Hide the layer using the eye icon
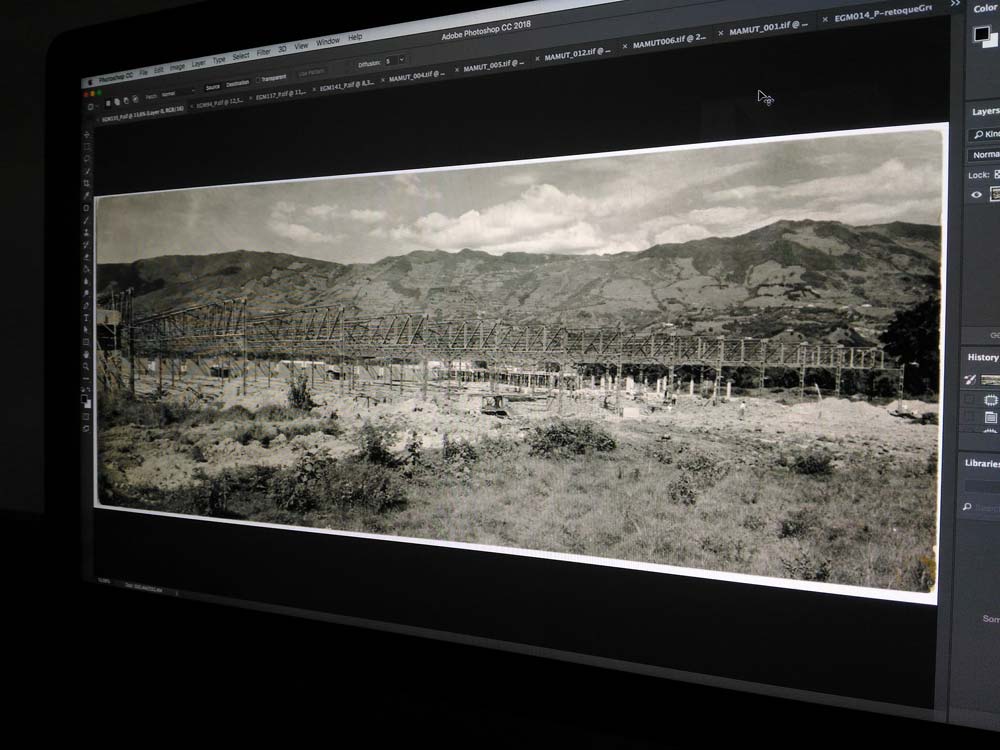Viewport: 1000px width, 750px height. [977, 195]
